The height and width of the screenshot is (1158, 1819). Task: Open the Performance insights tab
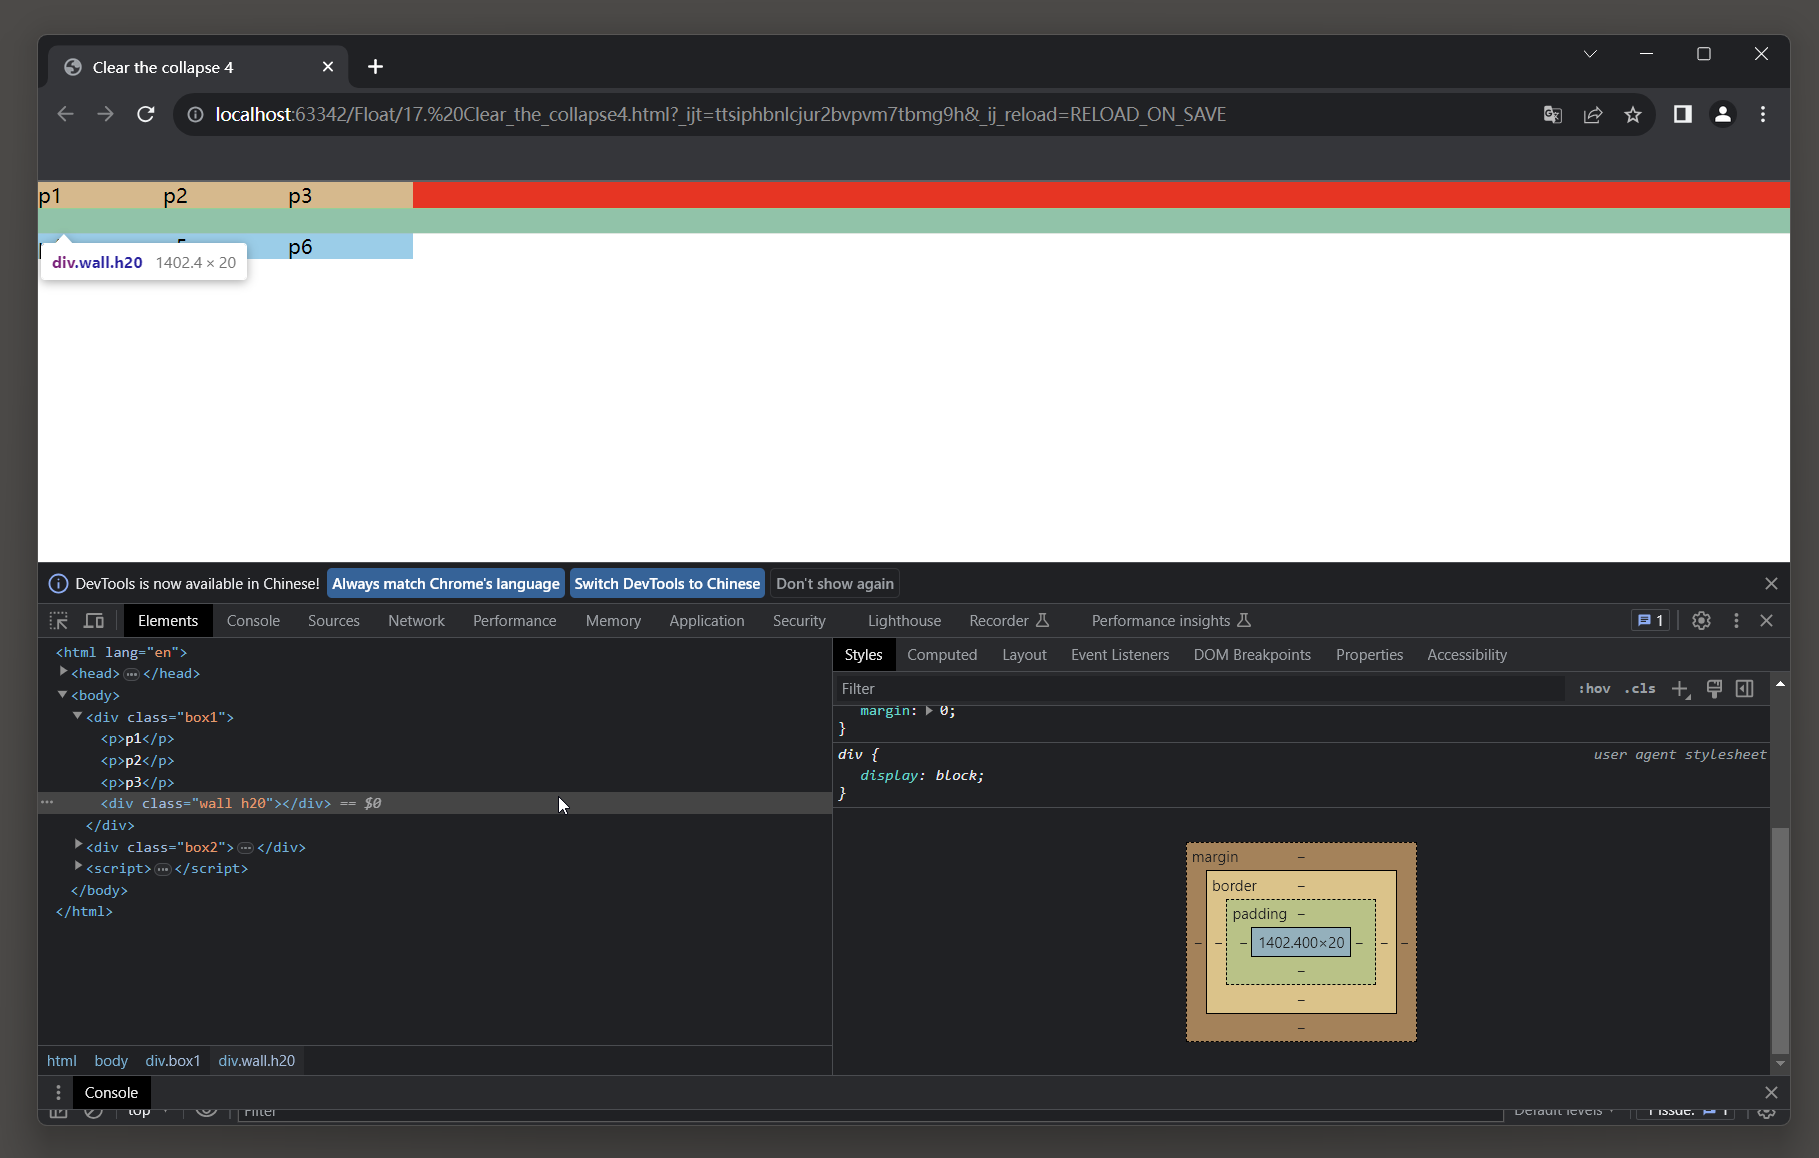[x=1171, y=621]
